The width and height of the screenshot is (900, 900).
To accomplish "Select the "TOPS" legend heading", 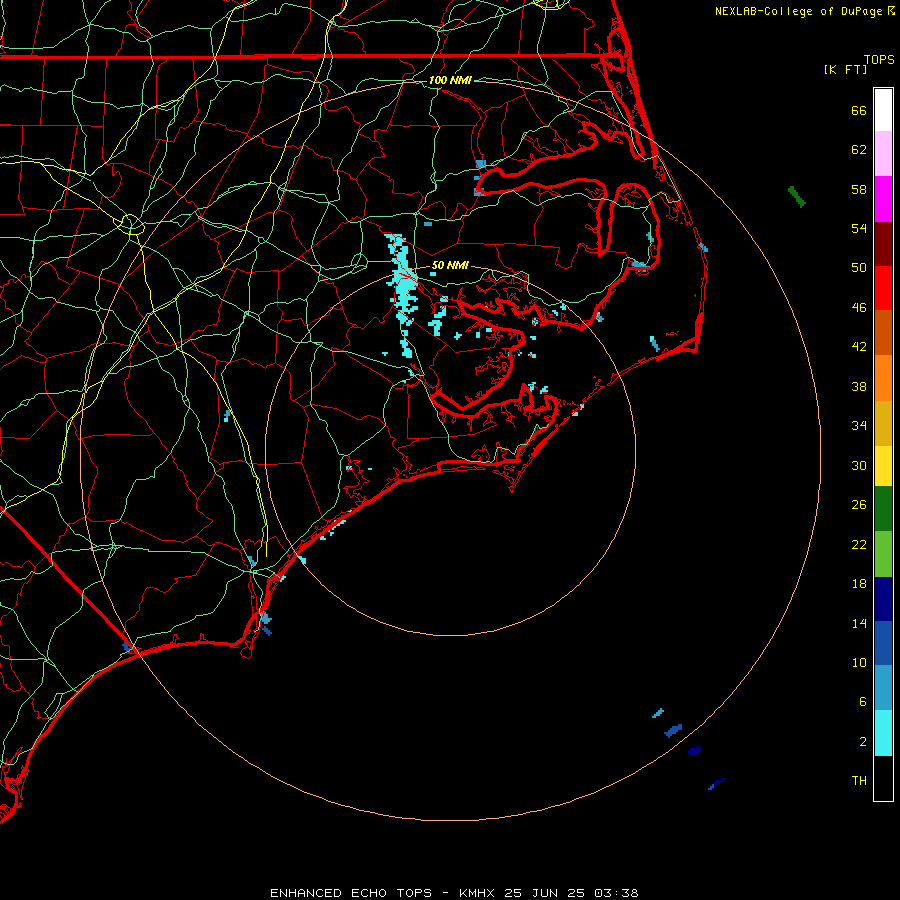I will (x=879, y=60).
